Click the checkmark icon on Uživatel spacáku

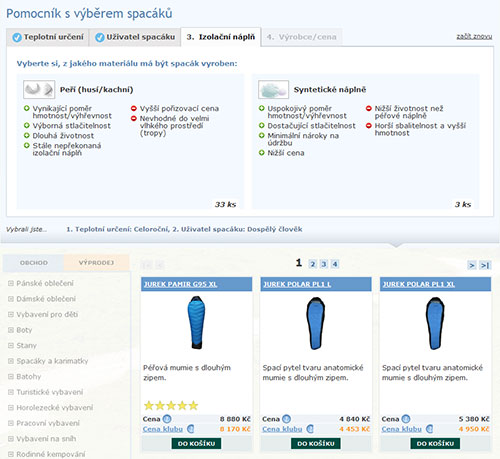pyautogui.click(x=100, y=37)
